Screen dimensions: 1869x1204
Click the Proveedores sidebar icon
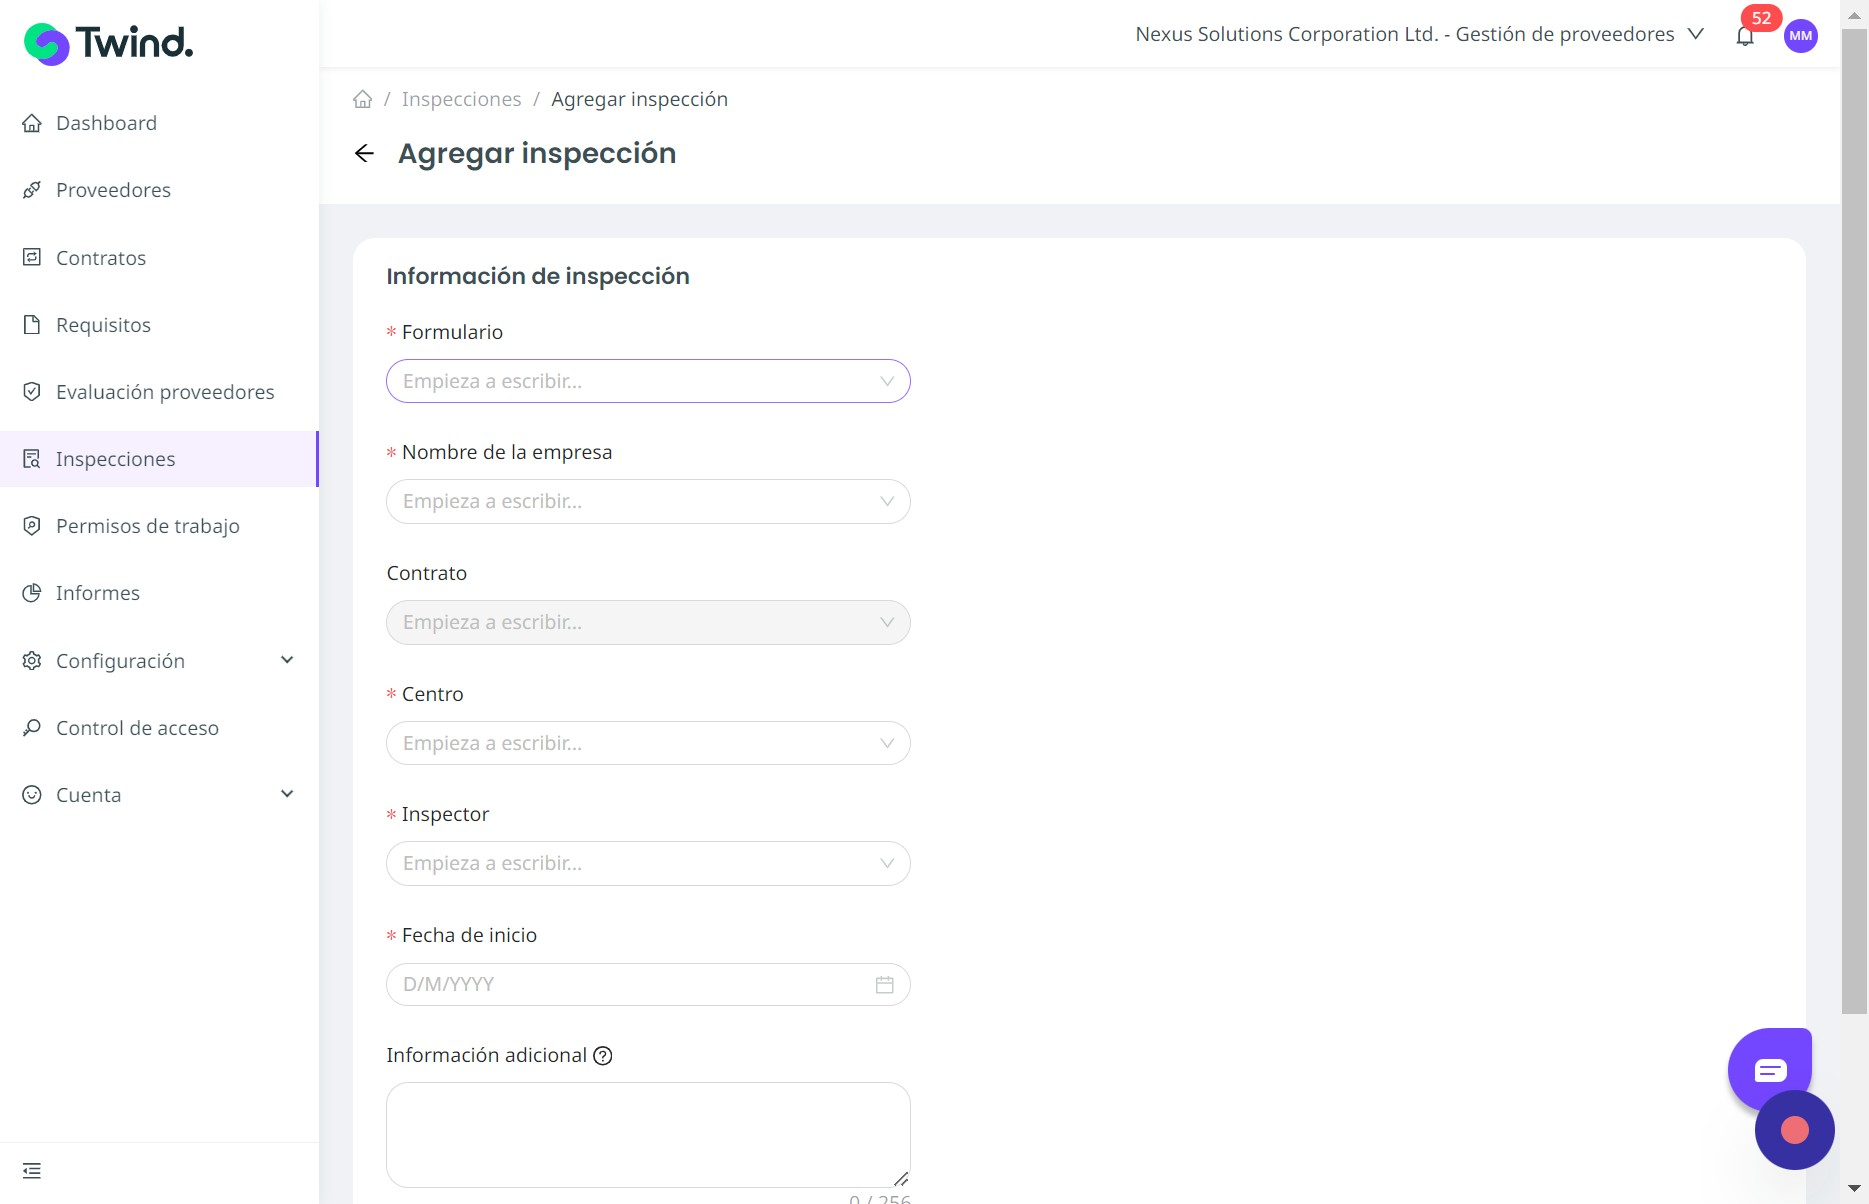(32, 190)
